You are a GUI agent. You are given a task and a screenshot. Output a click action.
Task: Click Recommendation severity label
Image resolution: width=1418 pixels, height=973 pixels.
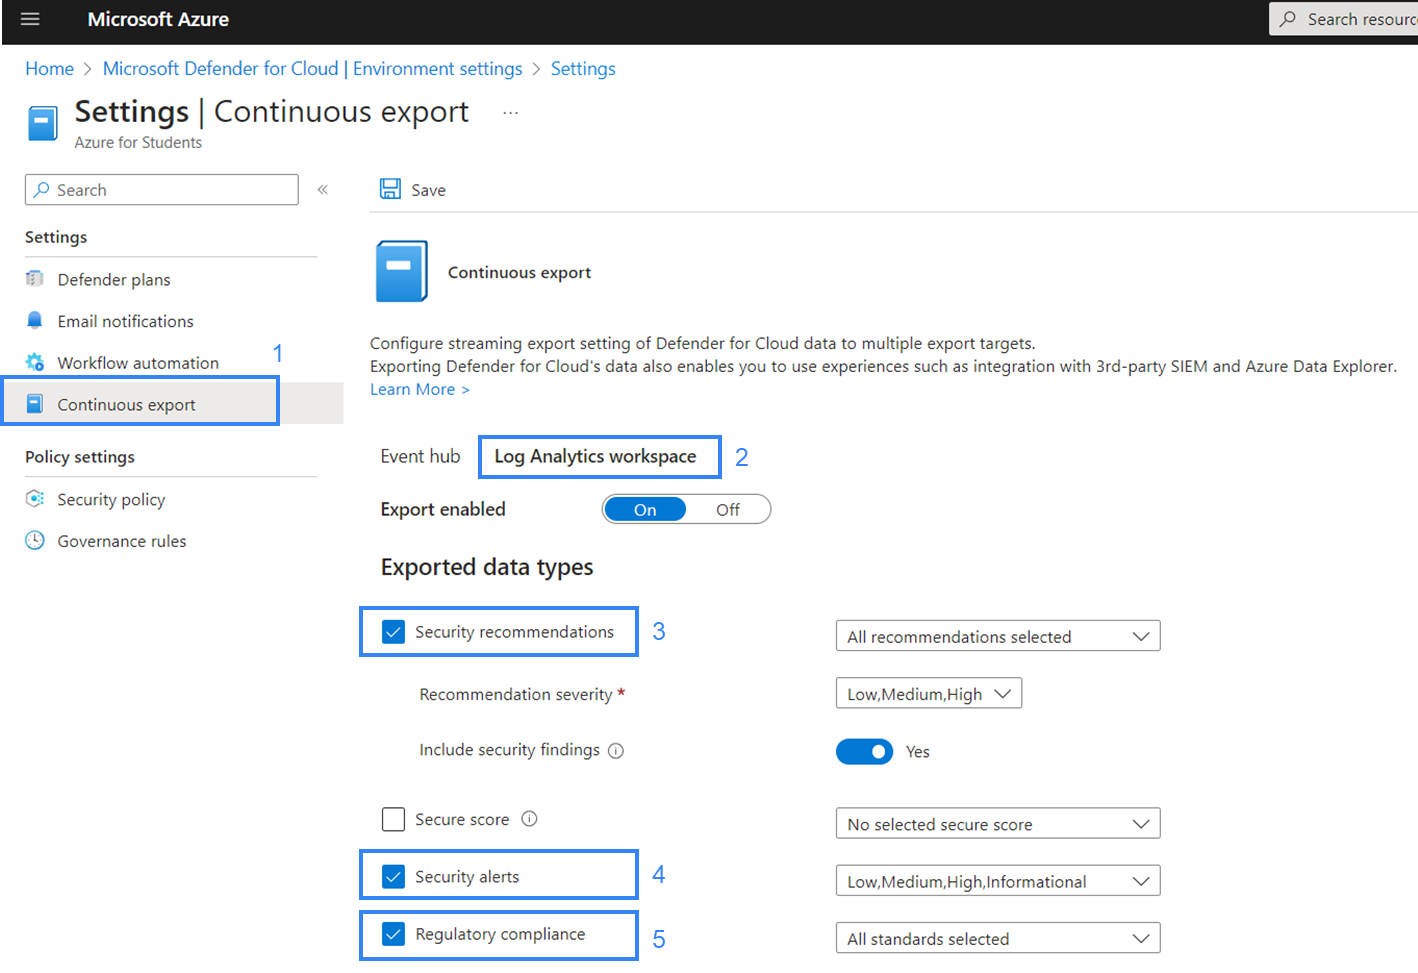(516, 694)
